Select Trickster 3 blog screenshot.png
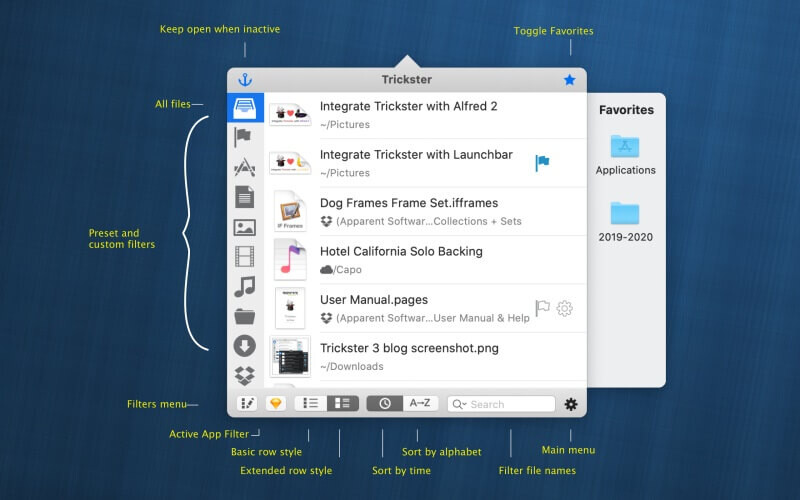This screenshot has width=800, height=500. pos(409,348)
